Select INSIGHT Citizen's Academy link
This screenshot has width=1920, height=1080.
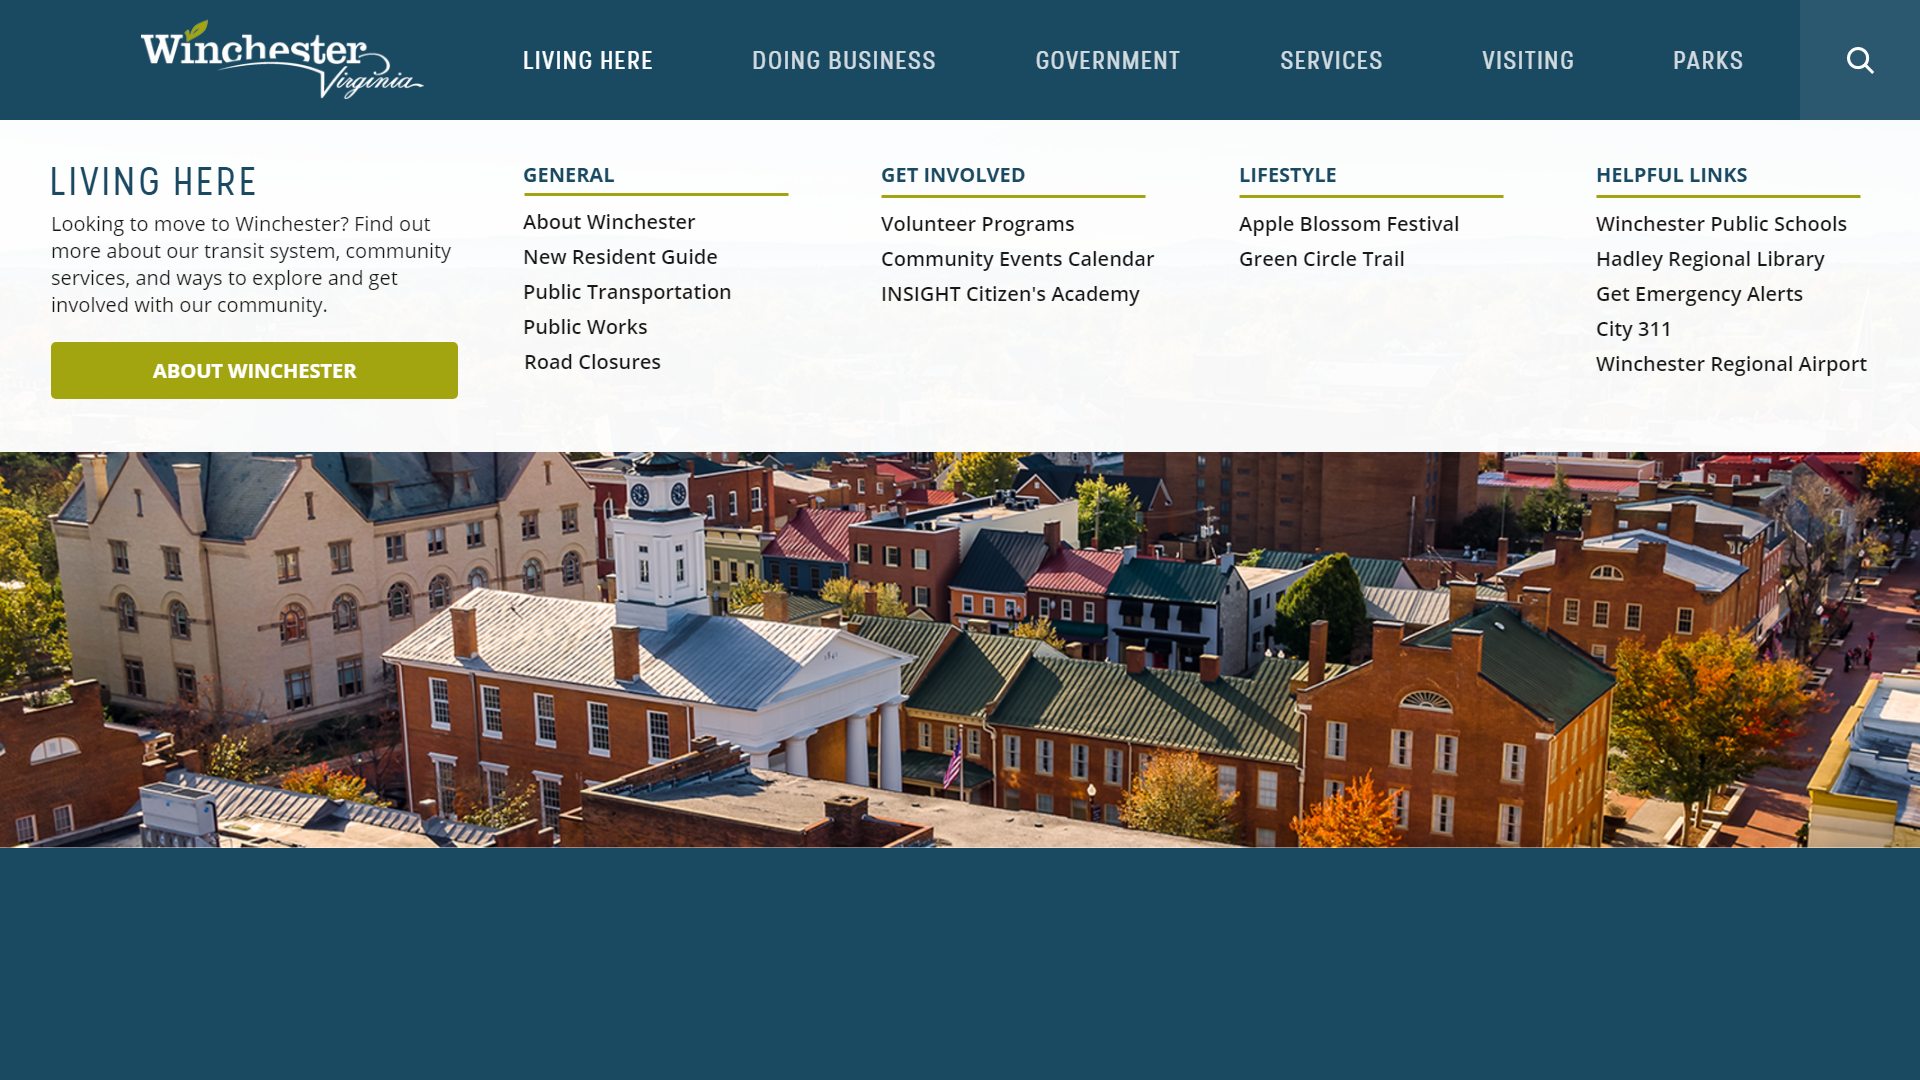click(1010, 294)
